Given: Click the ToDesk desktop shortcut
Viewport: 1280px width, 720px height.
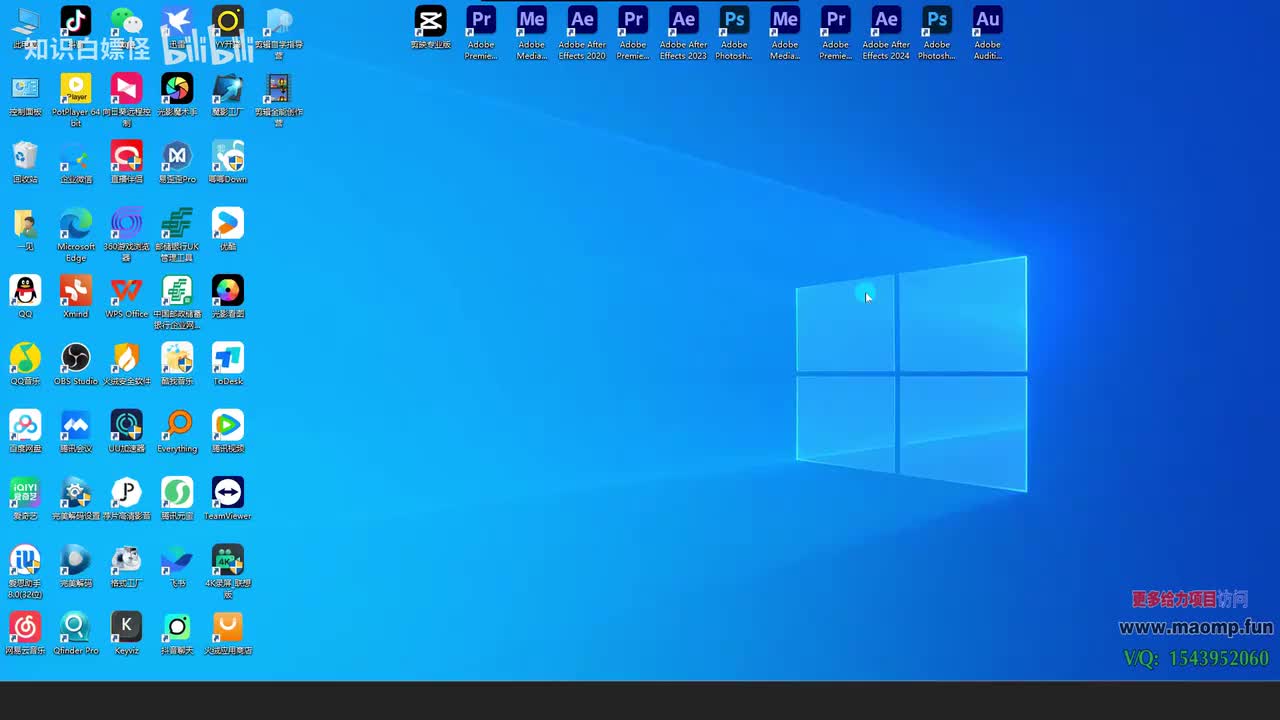Looking at the screenshot, I should tap(228, 358).
